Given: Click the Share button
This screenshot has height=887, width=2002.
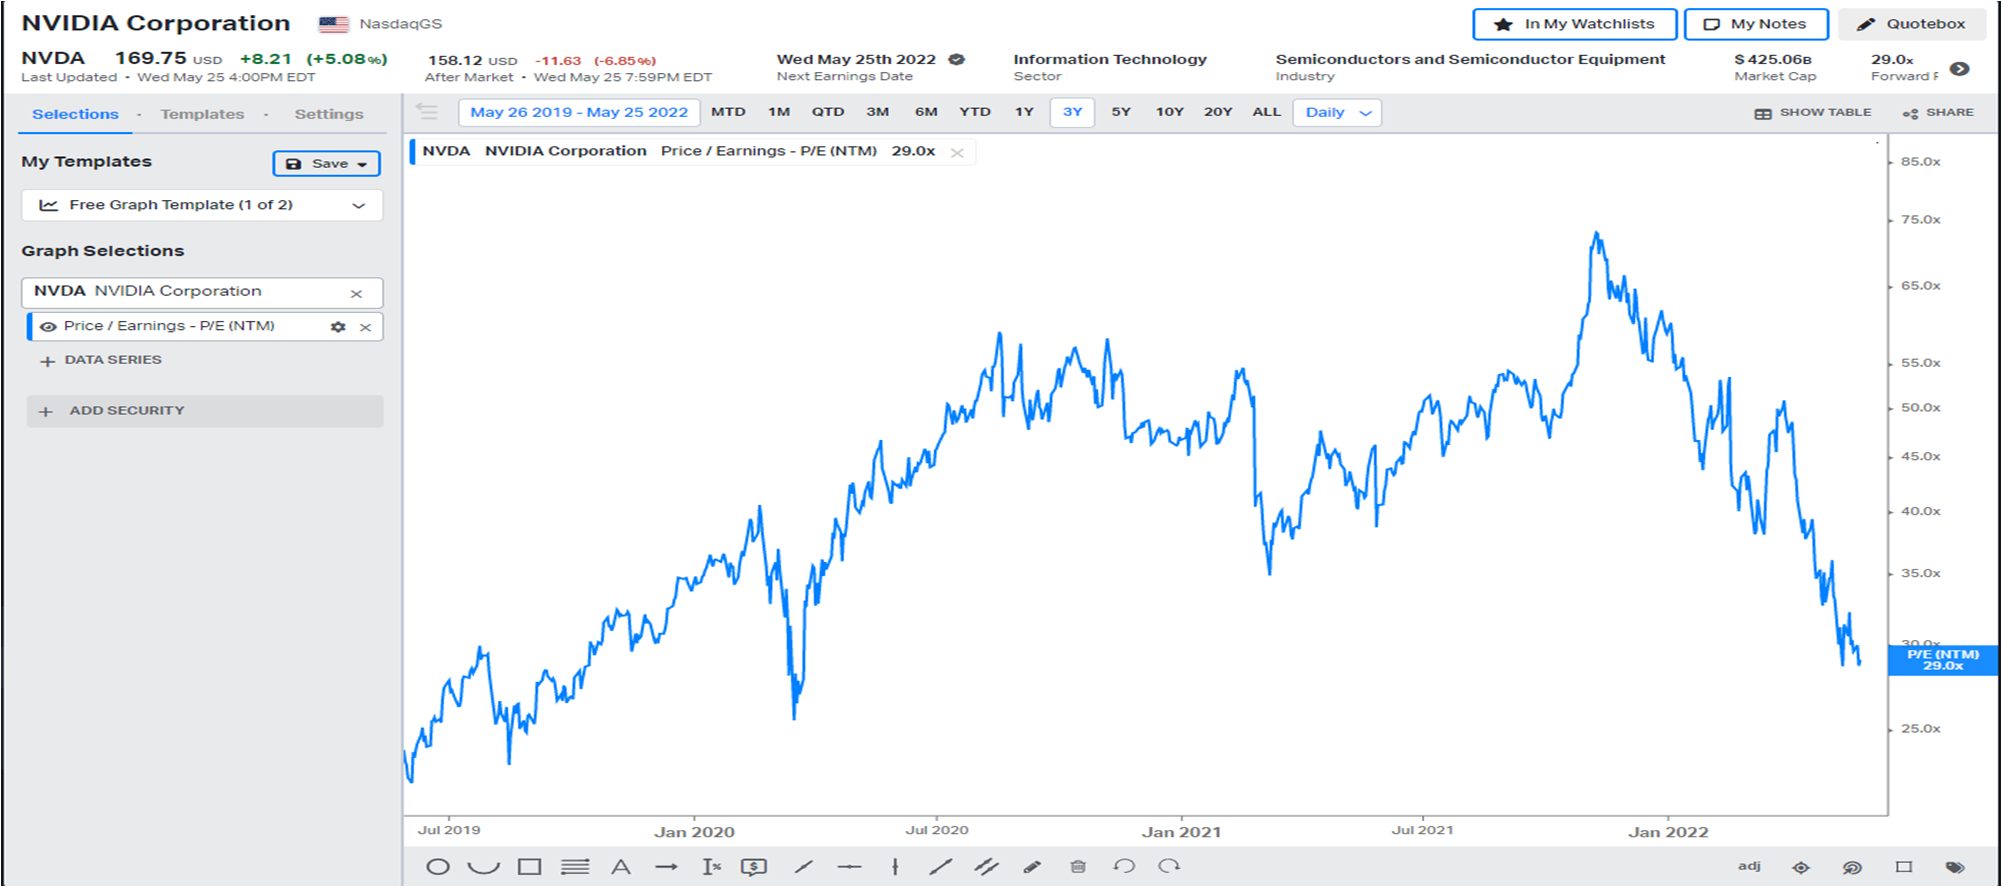Looking at the screenshot, I should coord(1938,113).
